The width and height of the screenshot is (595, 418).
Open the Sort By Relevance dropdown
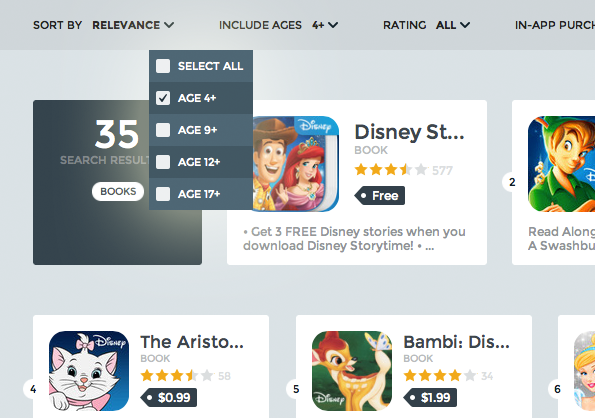coord(133,25)
